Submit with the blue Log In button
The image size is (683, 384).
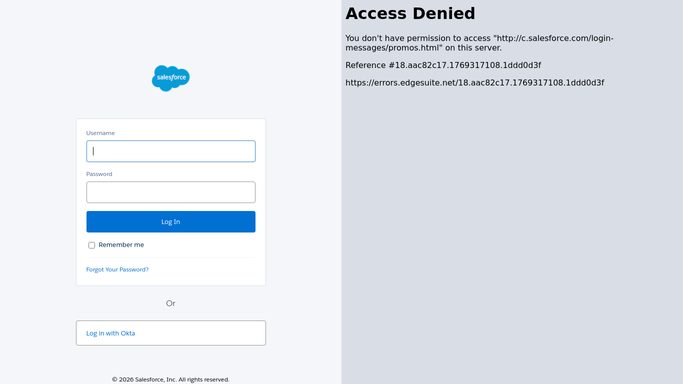coord(171,222)
